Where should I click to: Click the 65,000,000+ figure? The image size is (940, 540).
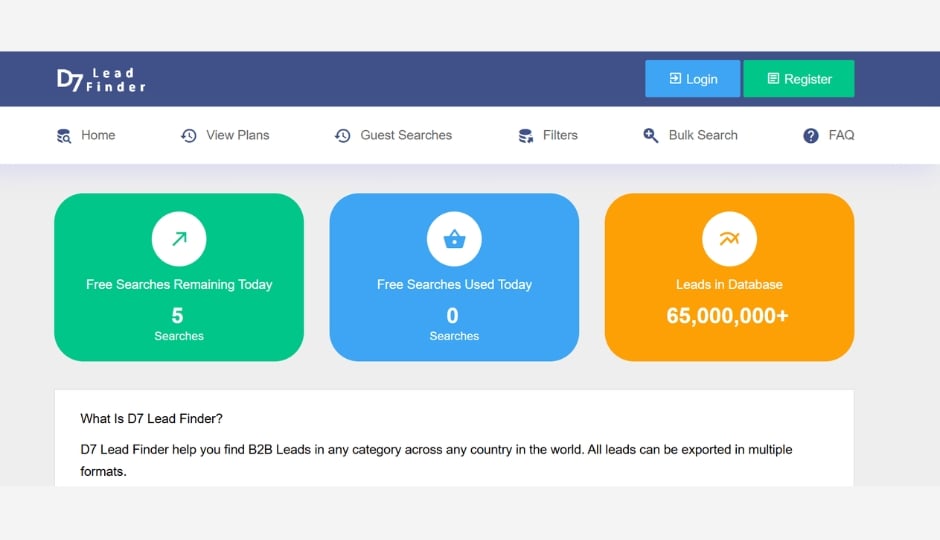coord(727,315)
